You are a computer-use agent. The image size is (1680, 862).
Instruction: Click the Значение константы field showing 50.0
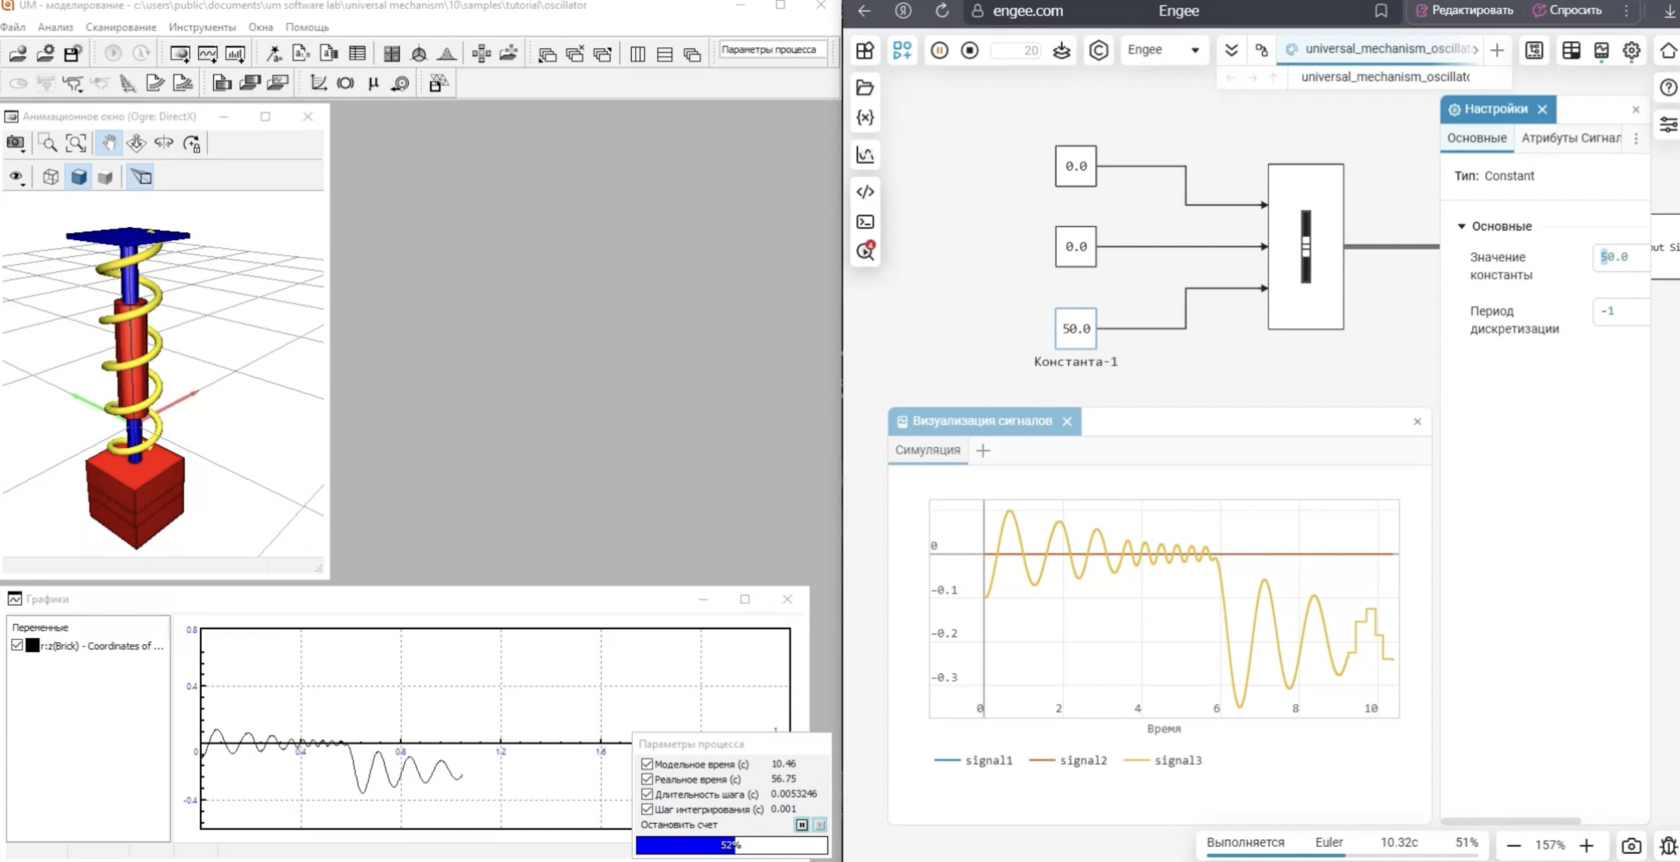[1620, 257]
